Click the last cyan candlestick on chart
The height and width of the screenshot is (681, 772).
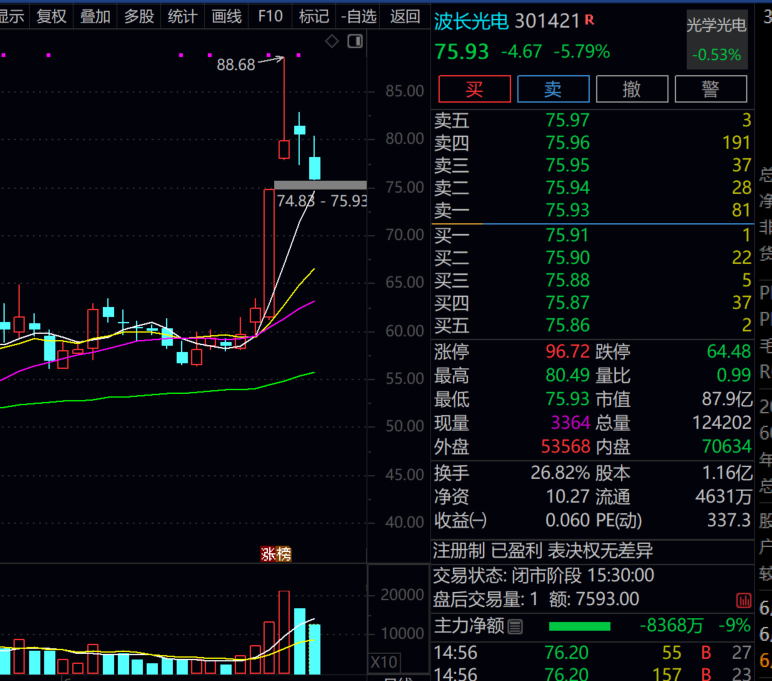(315, 168)
